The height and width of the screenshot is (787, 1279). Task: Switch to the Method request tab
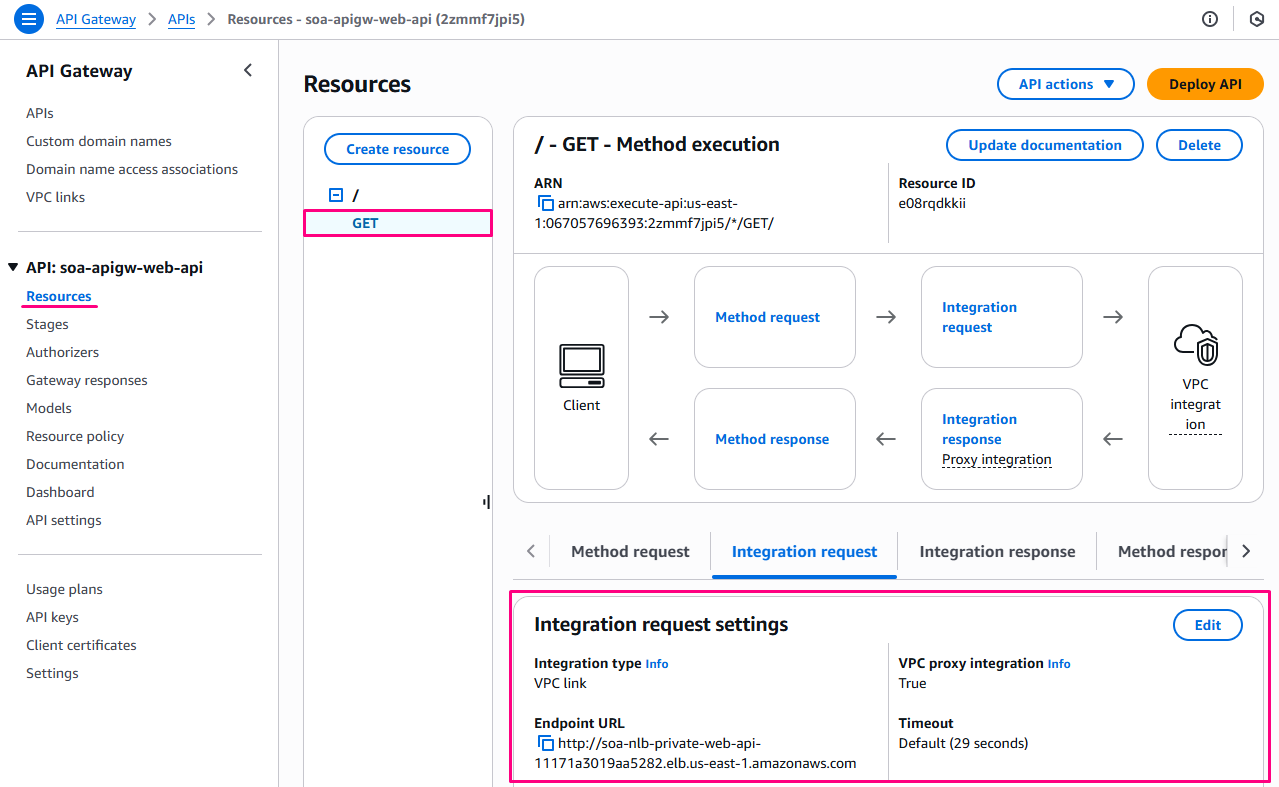pos(630,551)
